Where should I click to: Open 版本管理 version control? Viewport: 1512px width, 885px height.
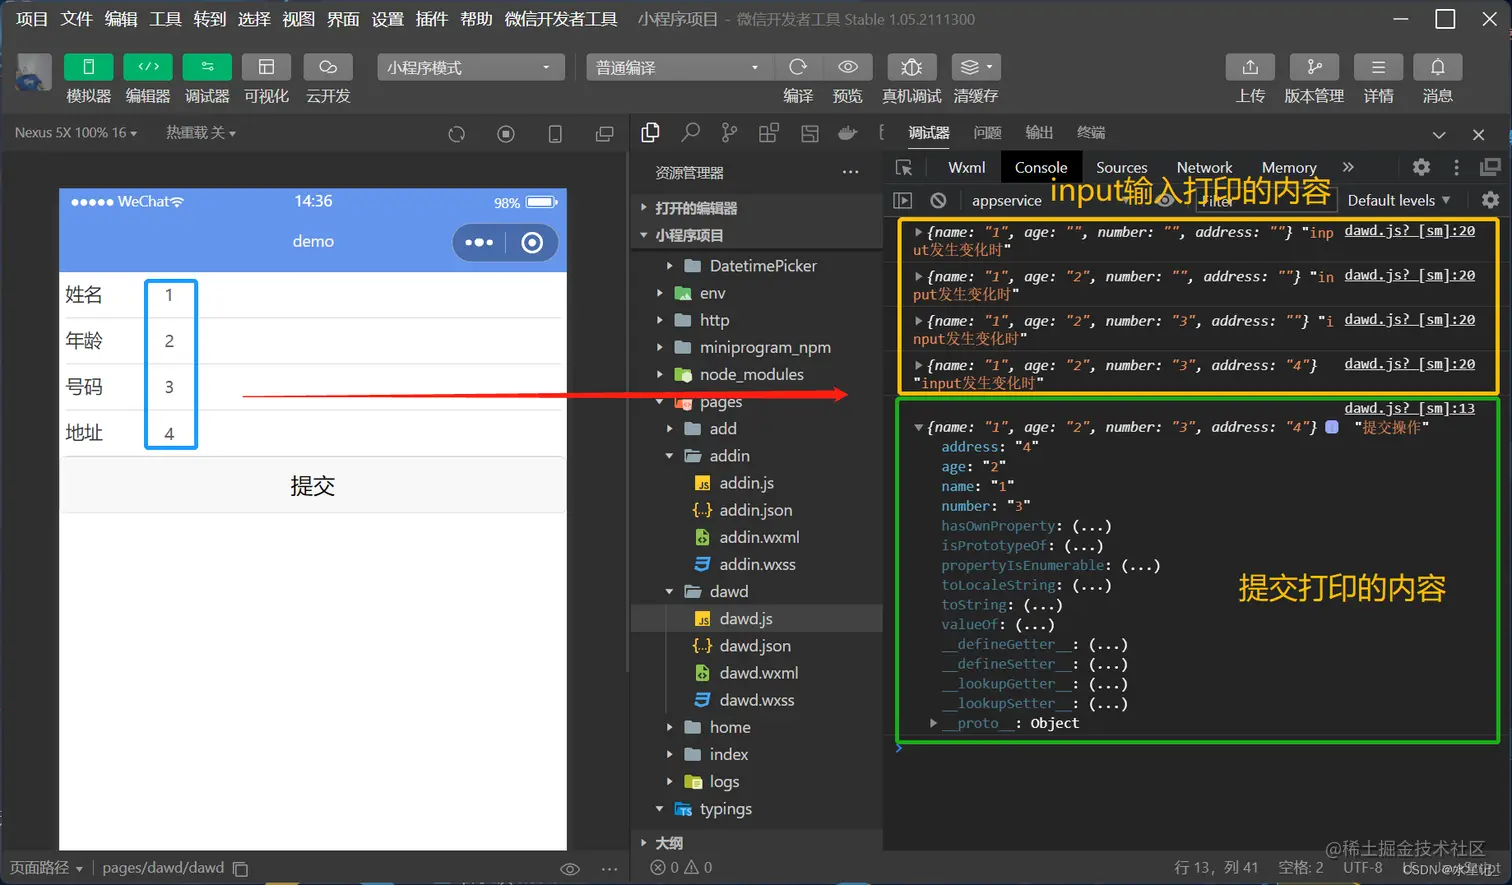[1314, 67]
